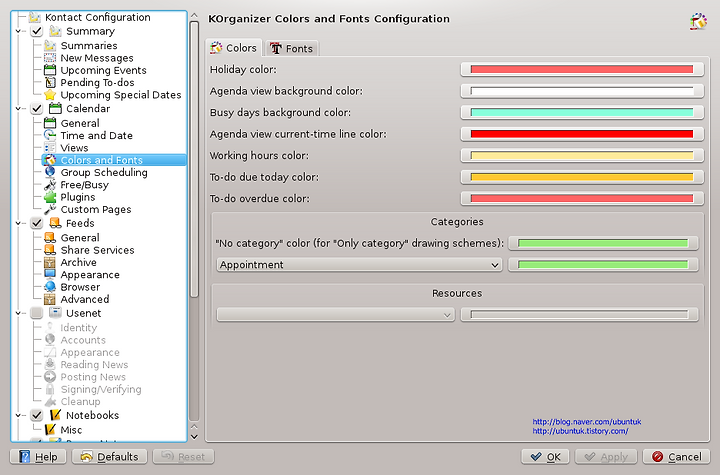Change the Agenda view background color swatch
Viewport: 720px width, 475px height.
[582, 91]
